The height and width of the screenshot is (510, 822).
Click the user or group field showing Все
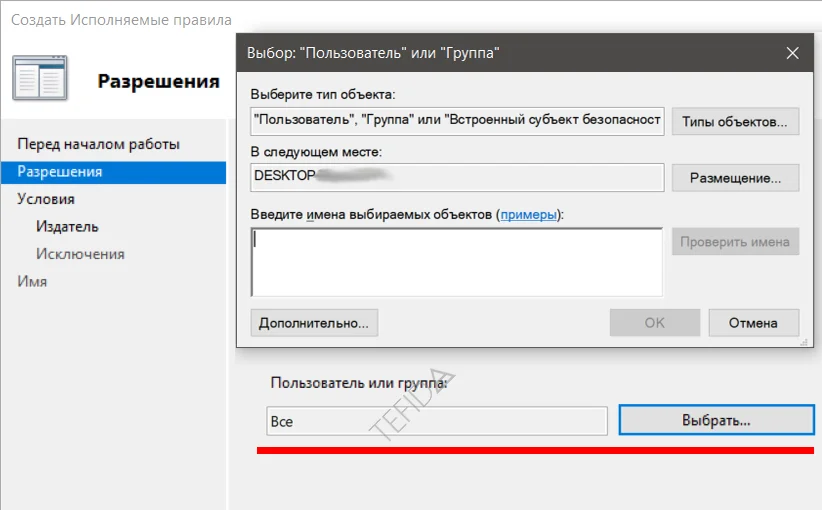pos(436,422)
